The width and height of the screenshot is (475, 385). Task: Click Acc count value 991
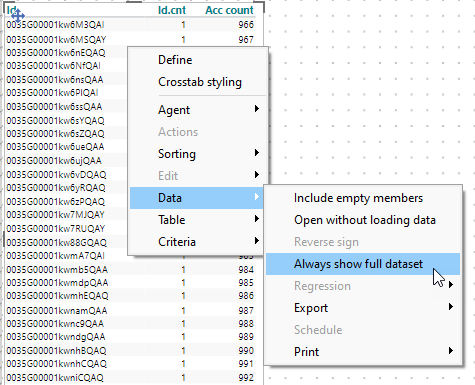pyautogui.click(x=246, y=364)
